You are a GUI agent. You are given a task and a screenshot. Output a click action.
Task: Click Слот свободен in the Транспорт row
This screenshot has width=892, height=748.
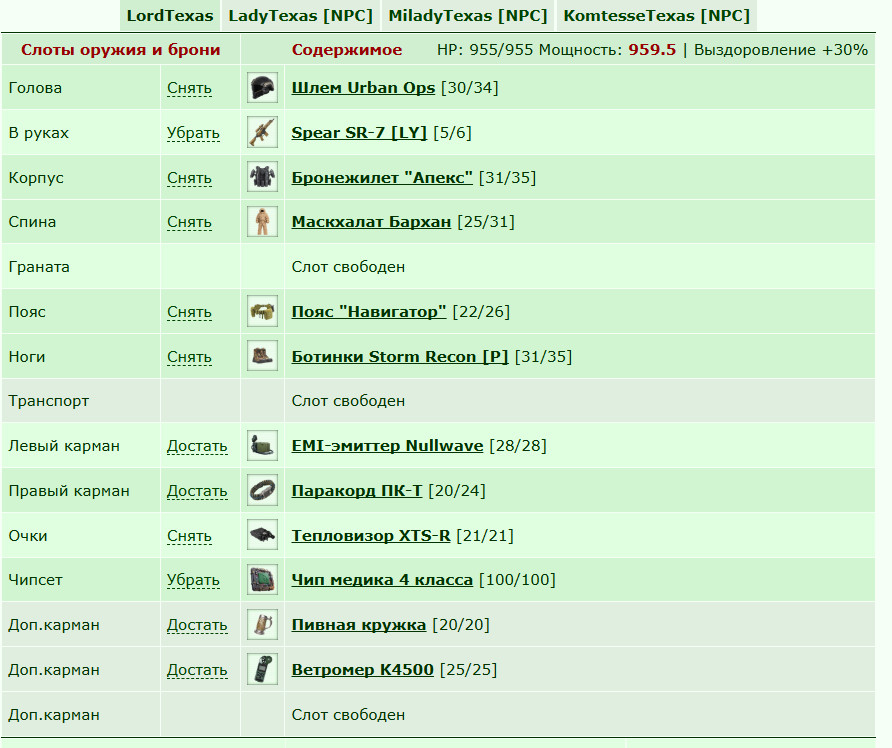click(x=348, y=402)
